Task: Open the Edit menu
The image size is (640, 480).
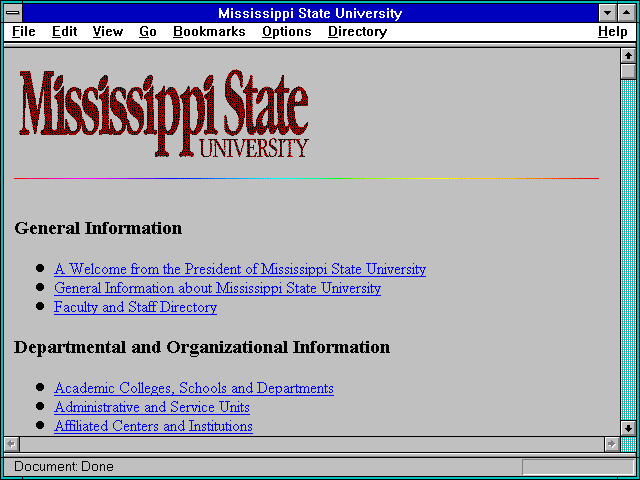Action: point(64,32)
